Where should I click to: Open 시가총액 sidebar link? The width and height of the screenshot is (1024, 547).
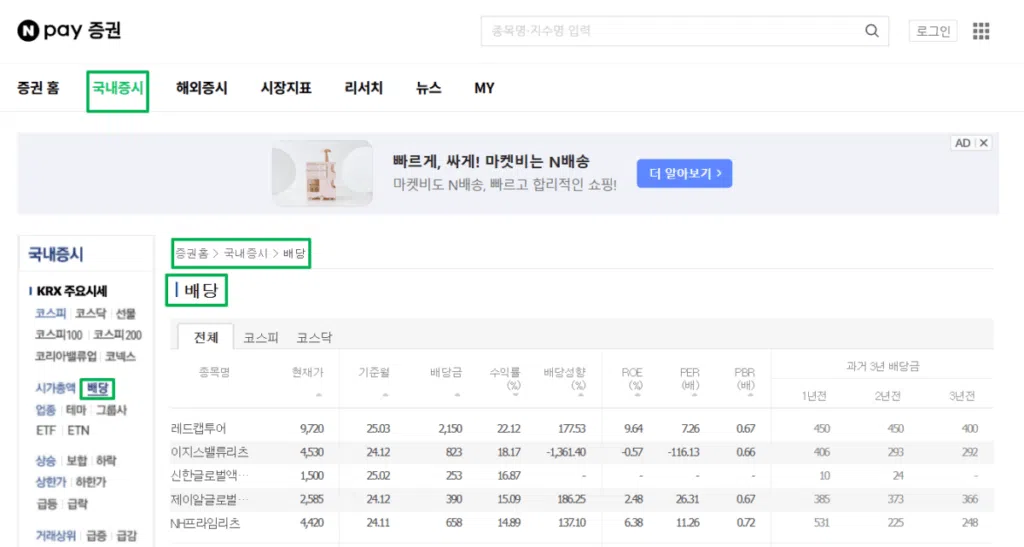[56, 388]
